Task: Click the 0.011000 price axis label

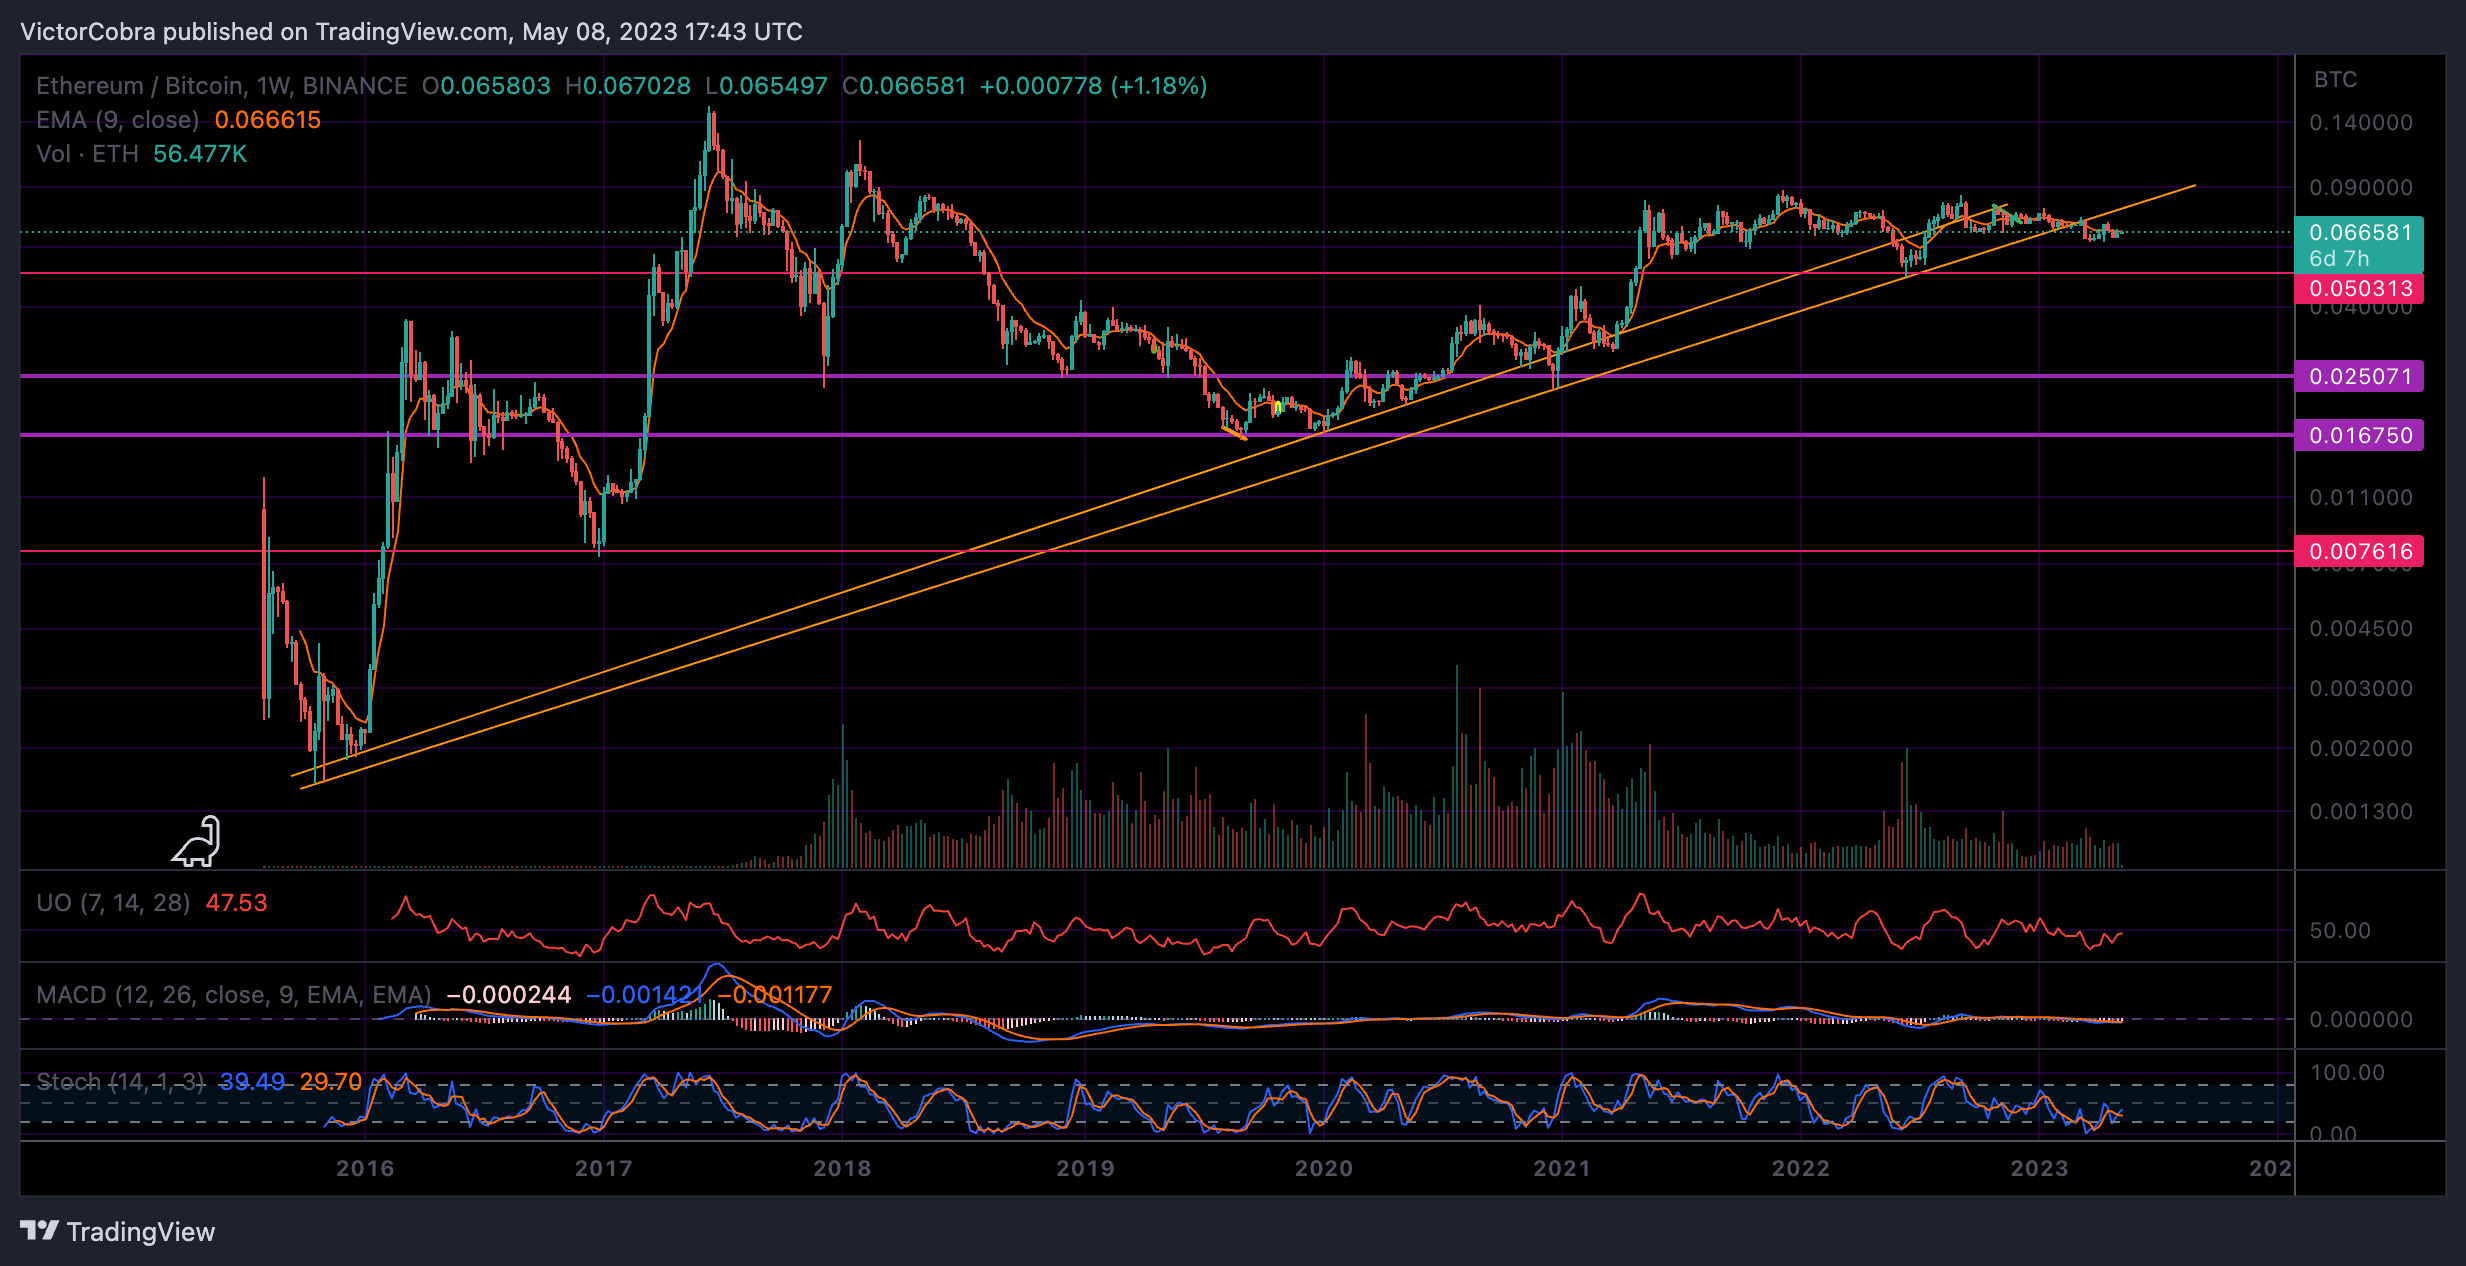Action: click(2361, 498)
